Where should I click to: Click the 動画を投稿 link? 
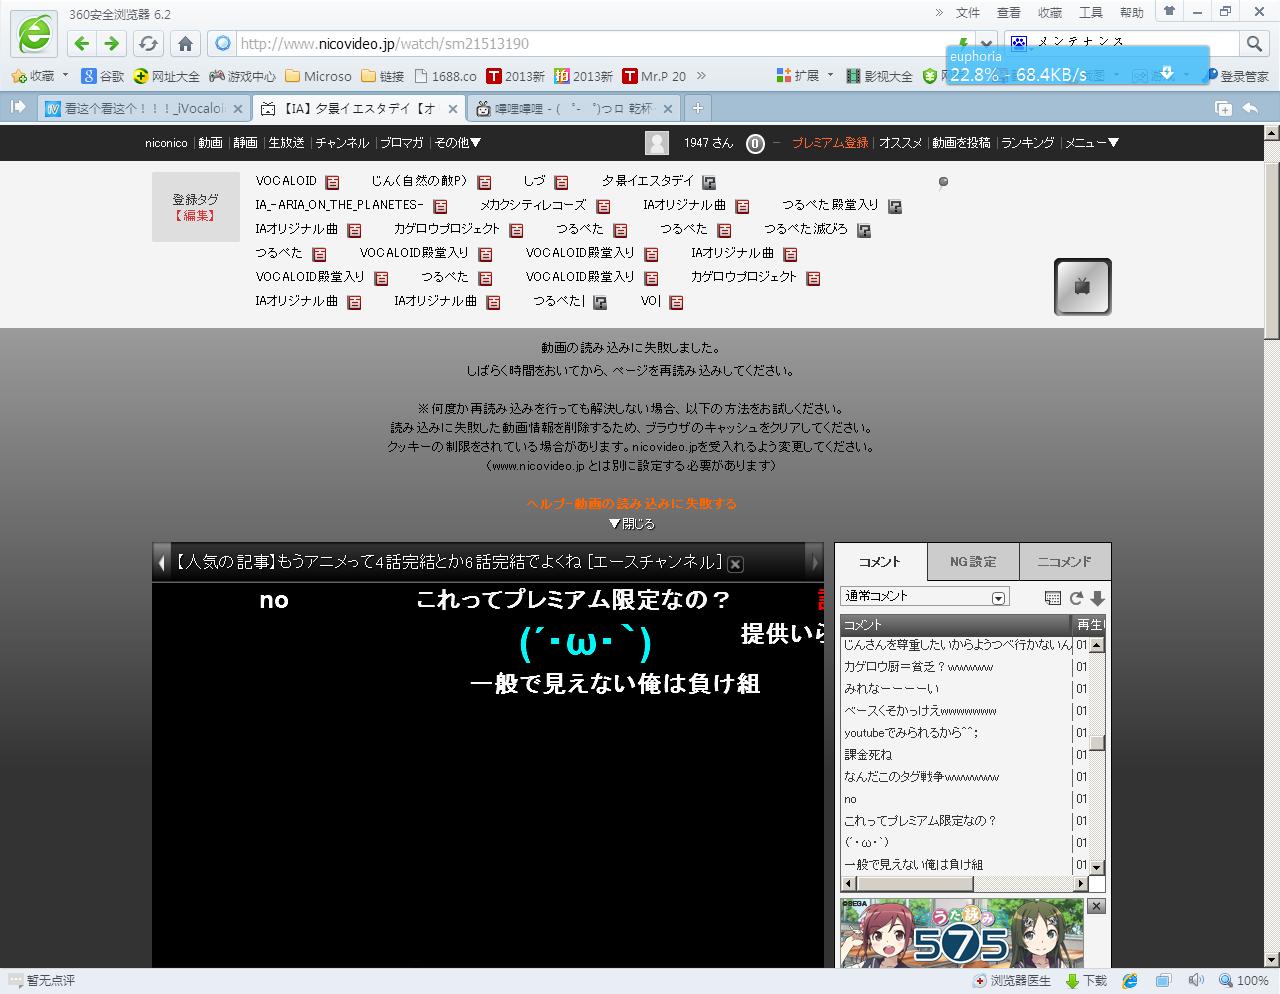tap(961, 143)
